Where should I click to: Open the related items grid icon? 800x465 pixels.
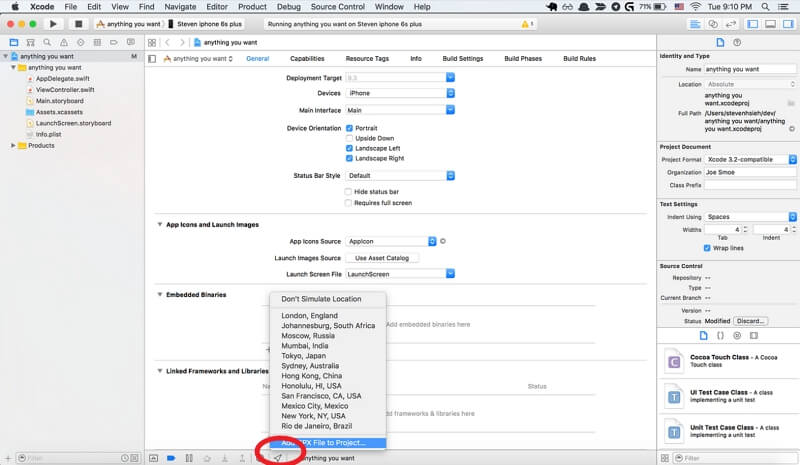click(152, 42)
